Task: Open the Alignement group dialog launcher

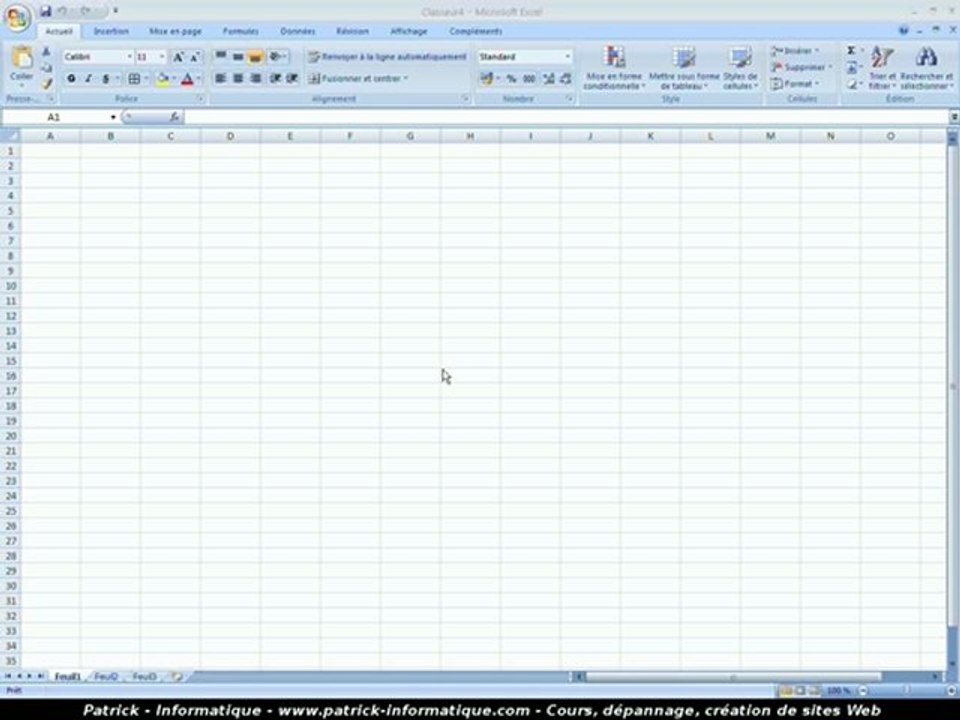Action: point(465,99)
